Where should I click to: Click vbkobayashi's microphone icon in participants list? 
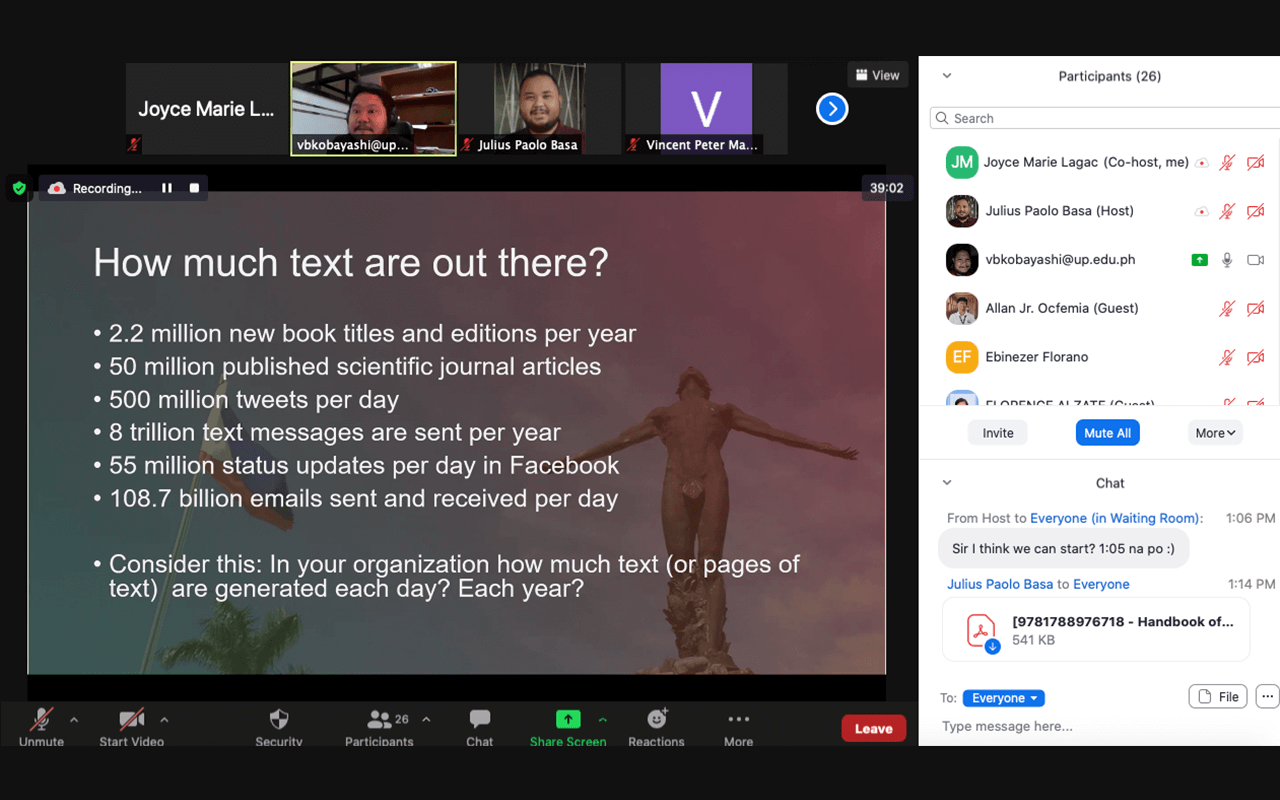click(1227, 260)
